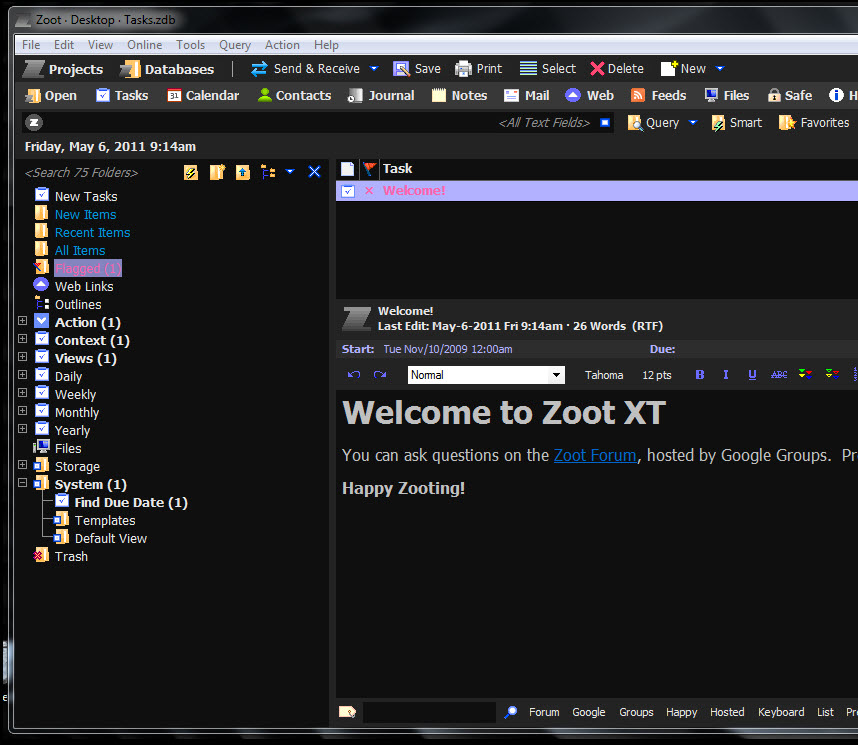Open the Files database
Viewport: 858px width, 745px height.
coord(727,95)
